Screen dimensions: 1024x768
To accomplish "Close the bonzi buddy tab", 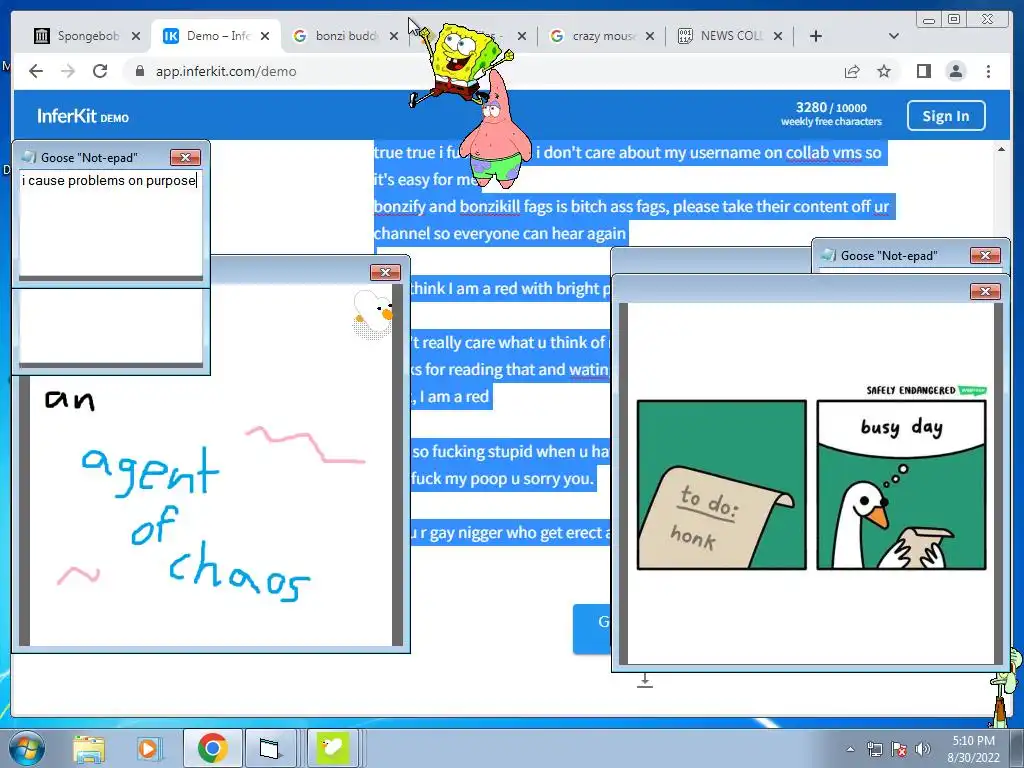I will pos(394,36).
